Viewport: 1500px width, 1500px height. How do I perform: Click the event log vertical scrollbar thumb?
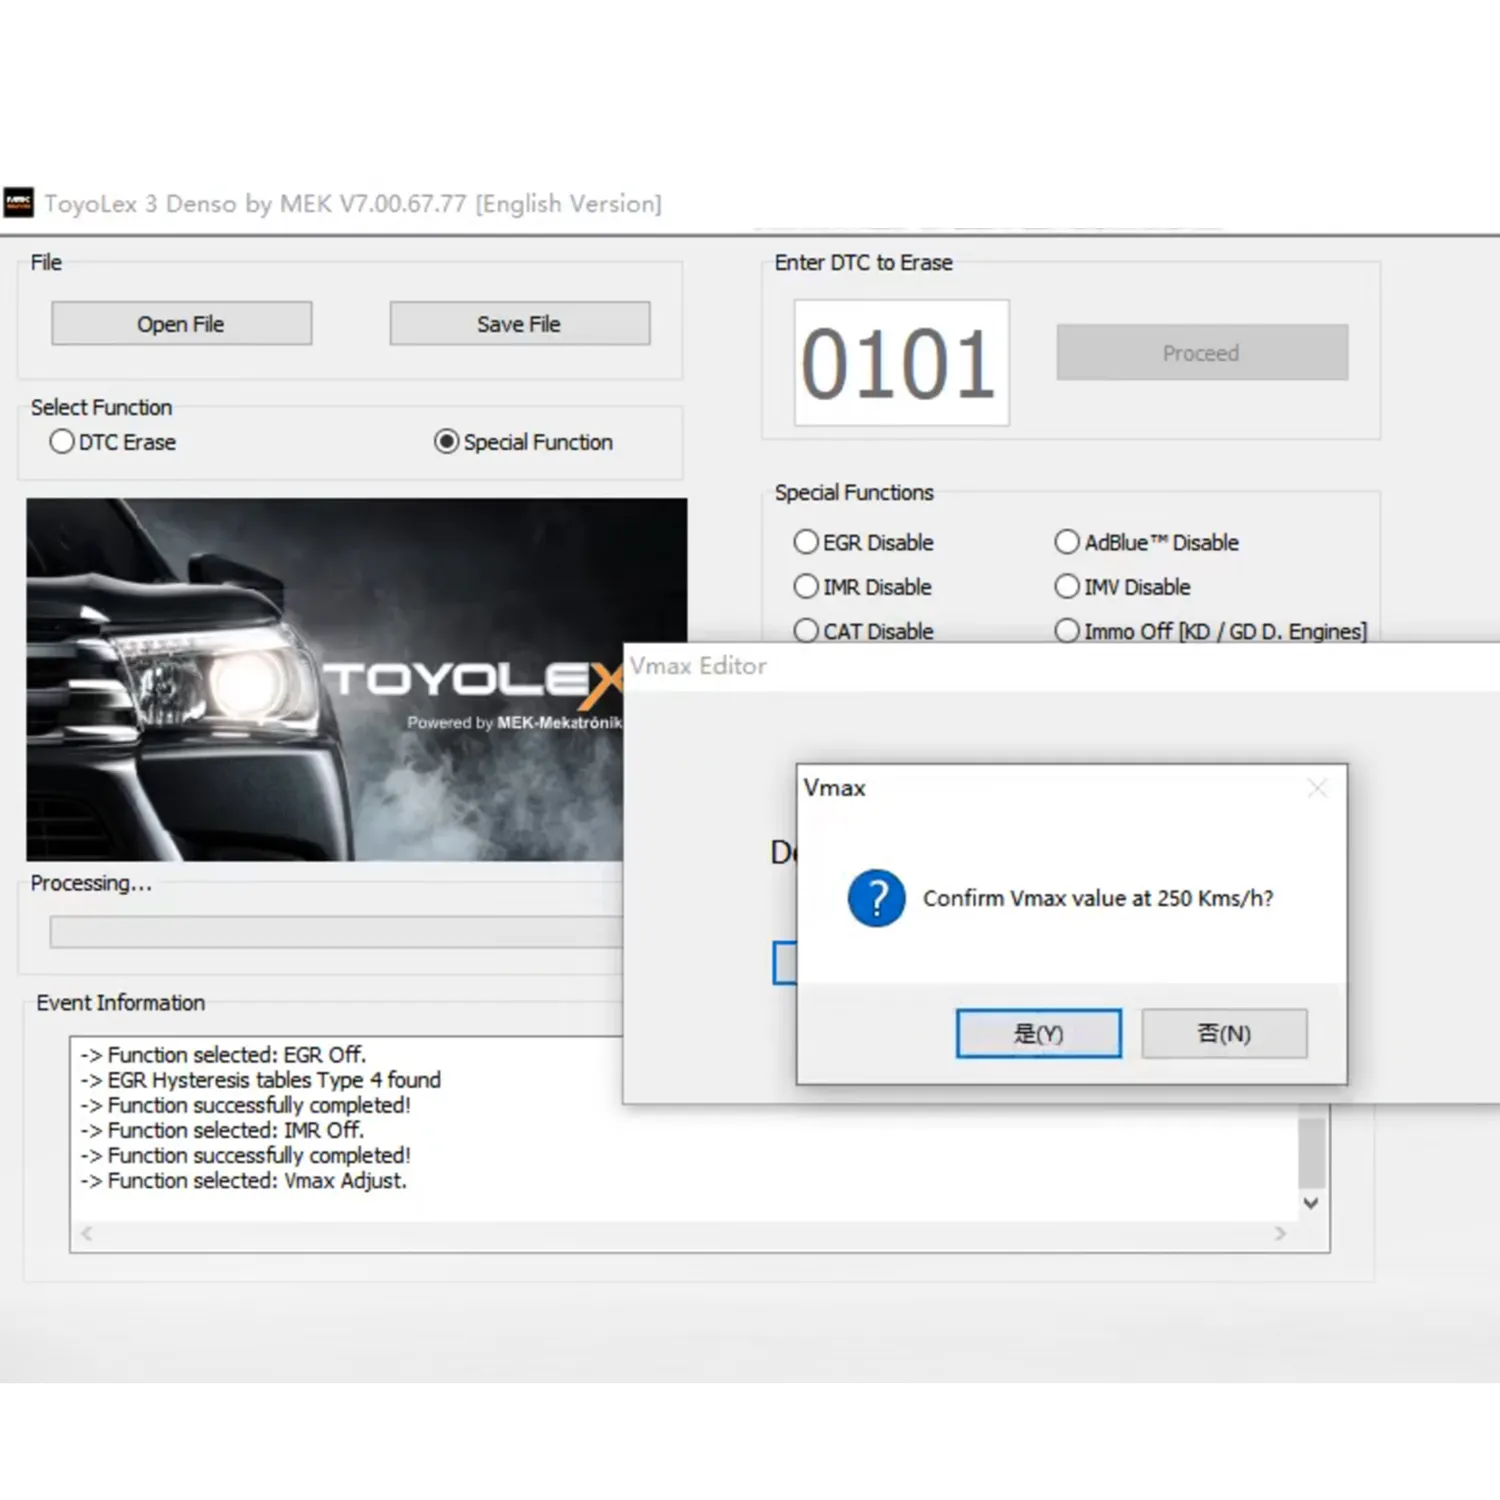1311,1151
